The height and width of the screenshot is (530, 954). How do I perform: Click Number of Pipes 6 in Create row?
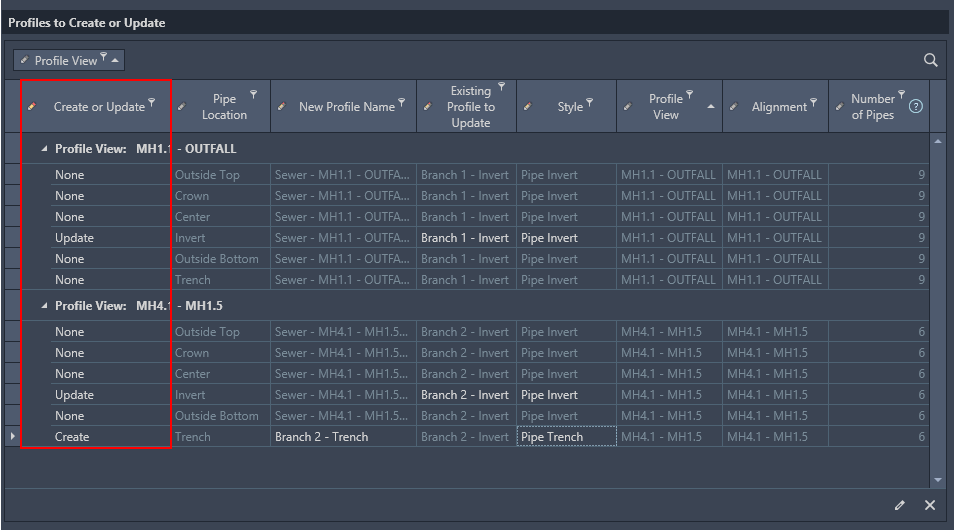879,436
